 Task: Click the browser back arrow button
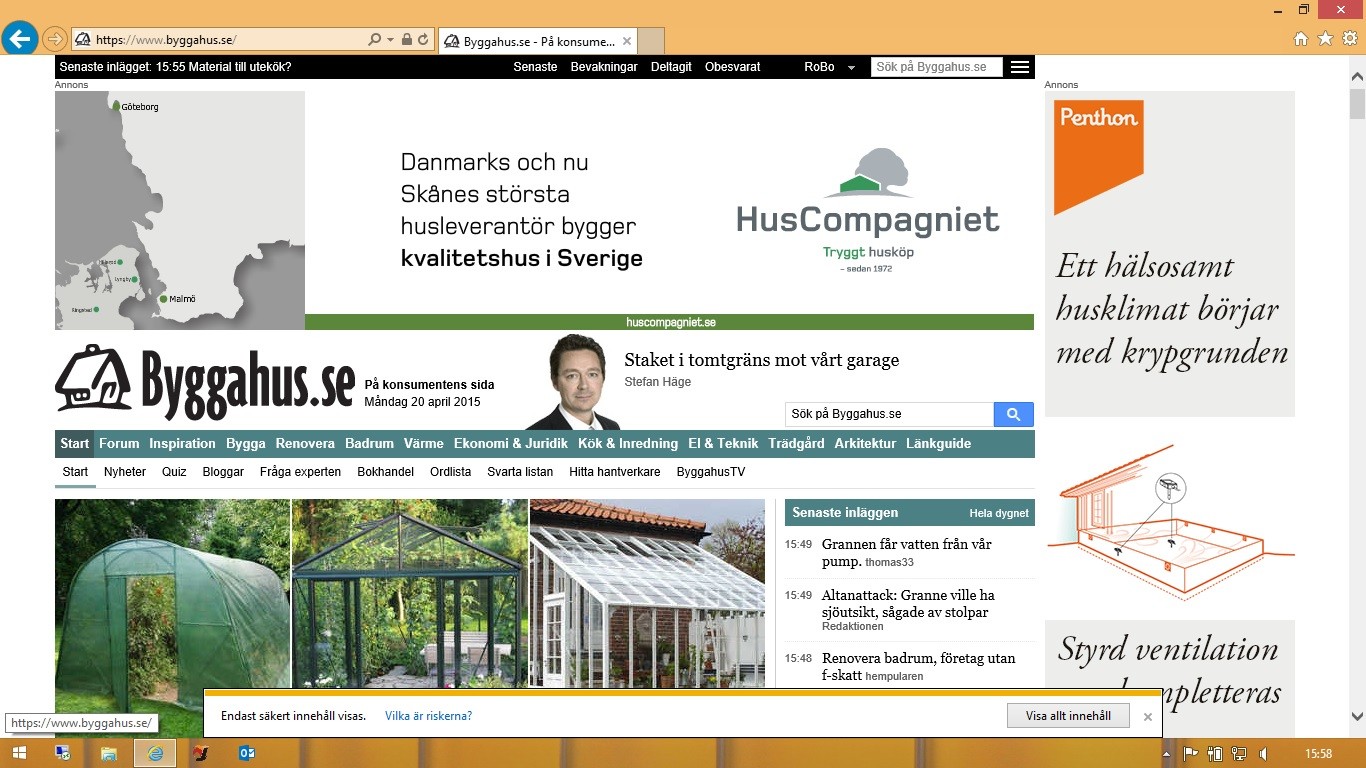pyautogui.click(x=19, y=39)
